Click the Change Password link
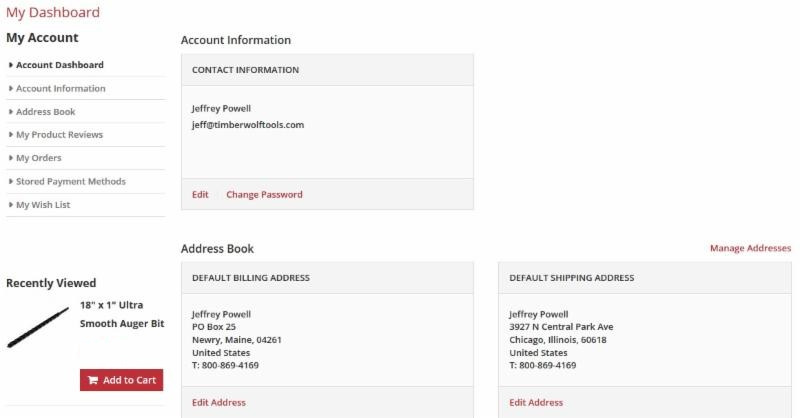 (264, 195)
